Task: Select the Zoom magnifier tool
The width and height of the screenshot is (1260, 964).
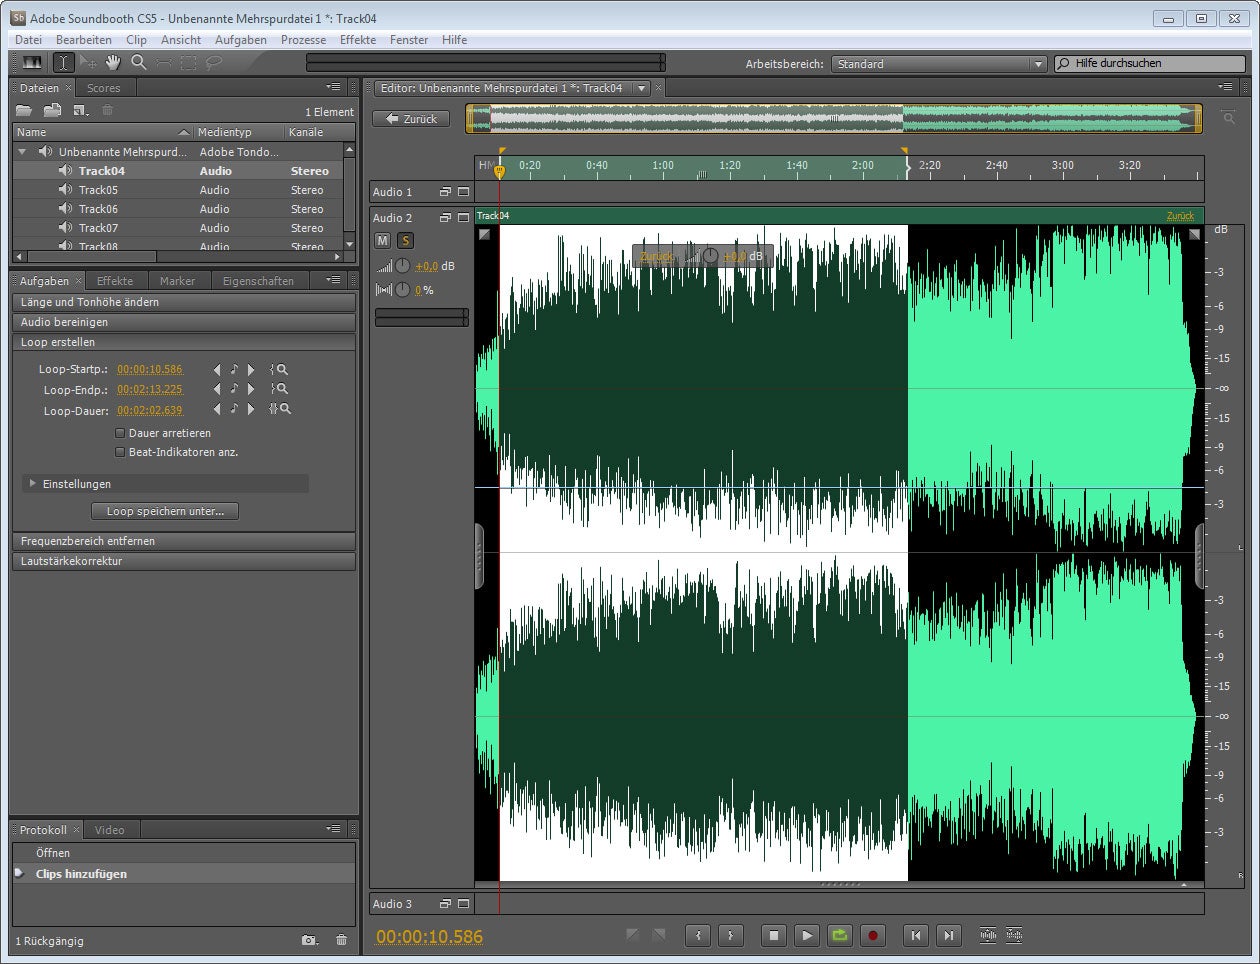Action: point(139,63)
